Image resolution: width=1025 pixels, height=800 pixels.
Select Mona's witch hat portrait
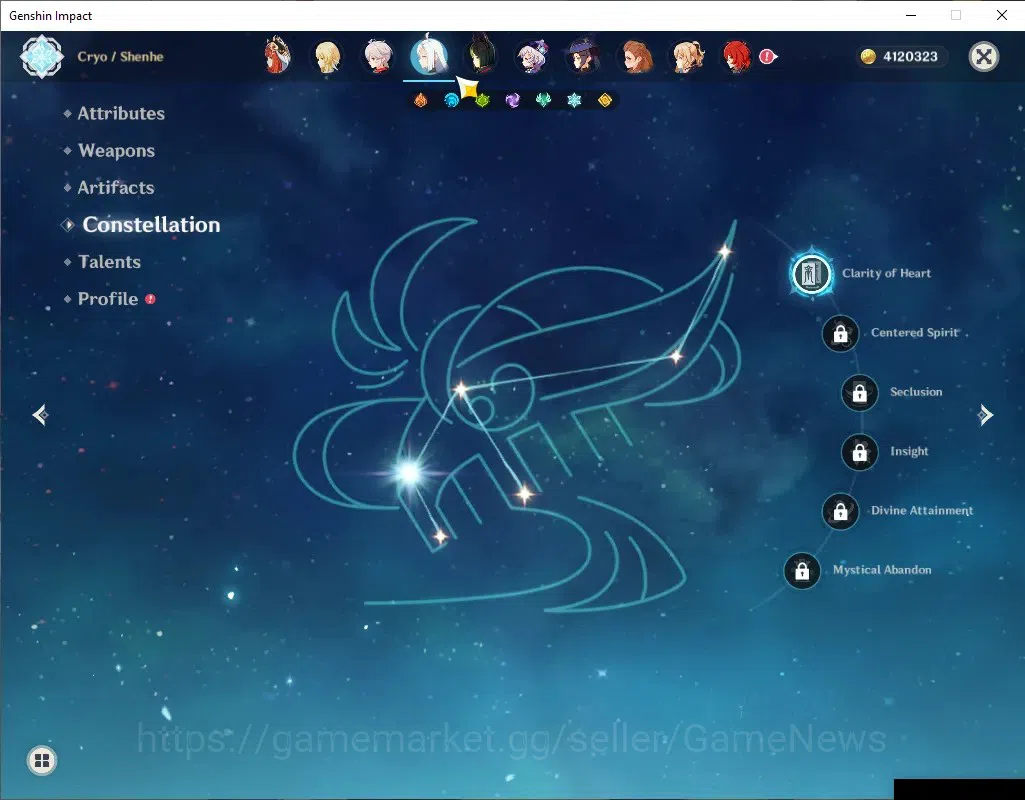[x=584, y=56]
